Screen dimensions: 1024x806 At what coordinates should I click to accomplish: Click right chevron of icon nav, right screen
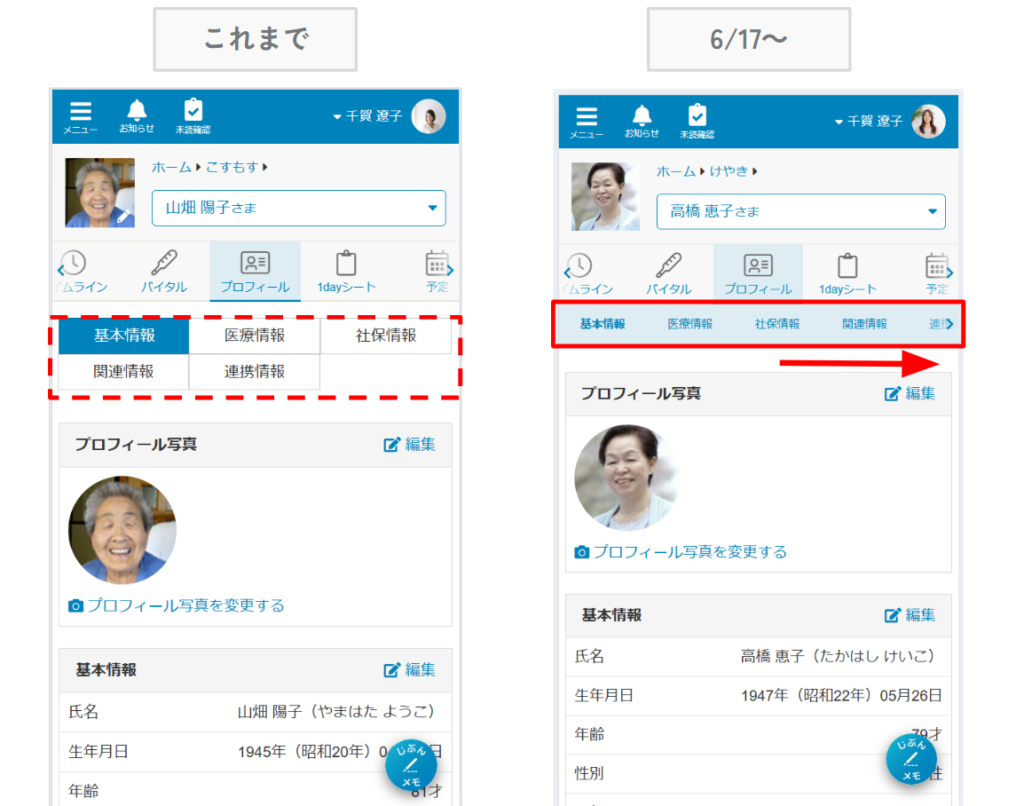[950, 273]
